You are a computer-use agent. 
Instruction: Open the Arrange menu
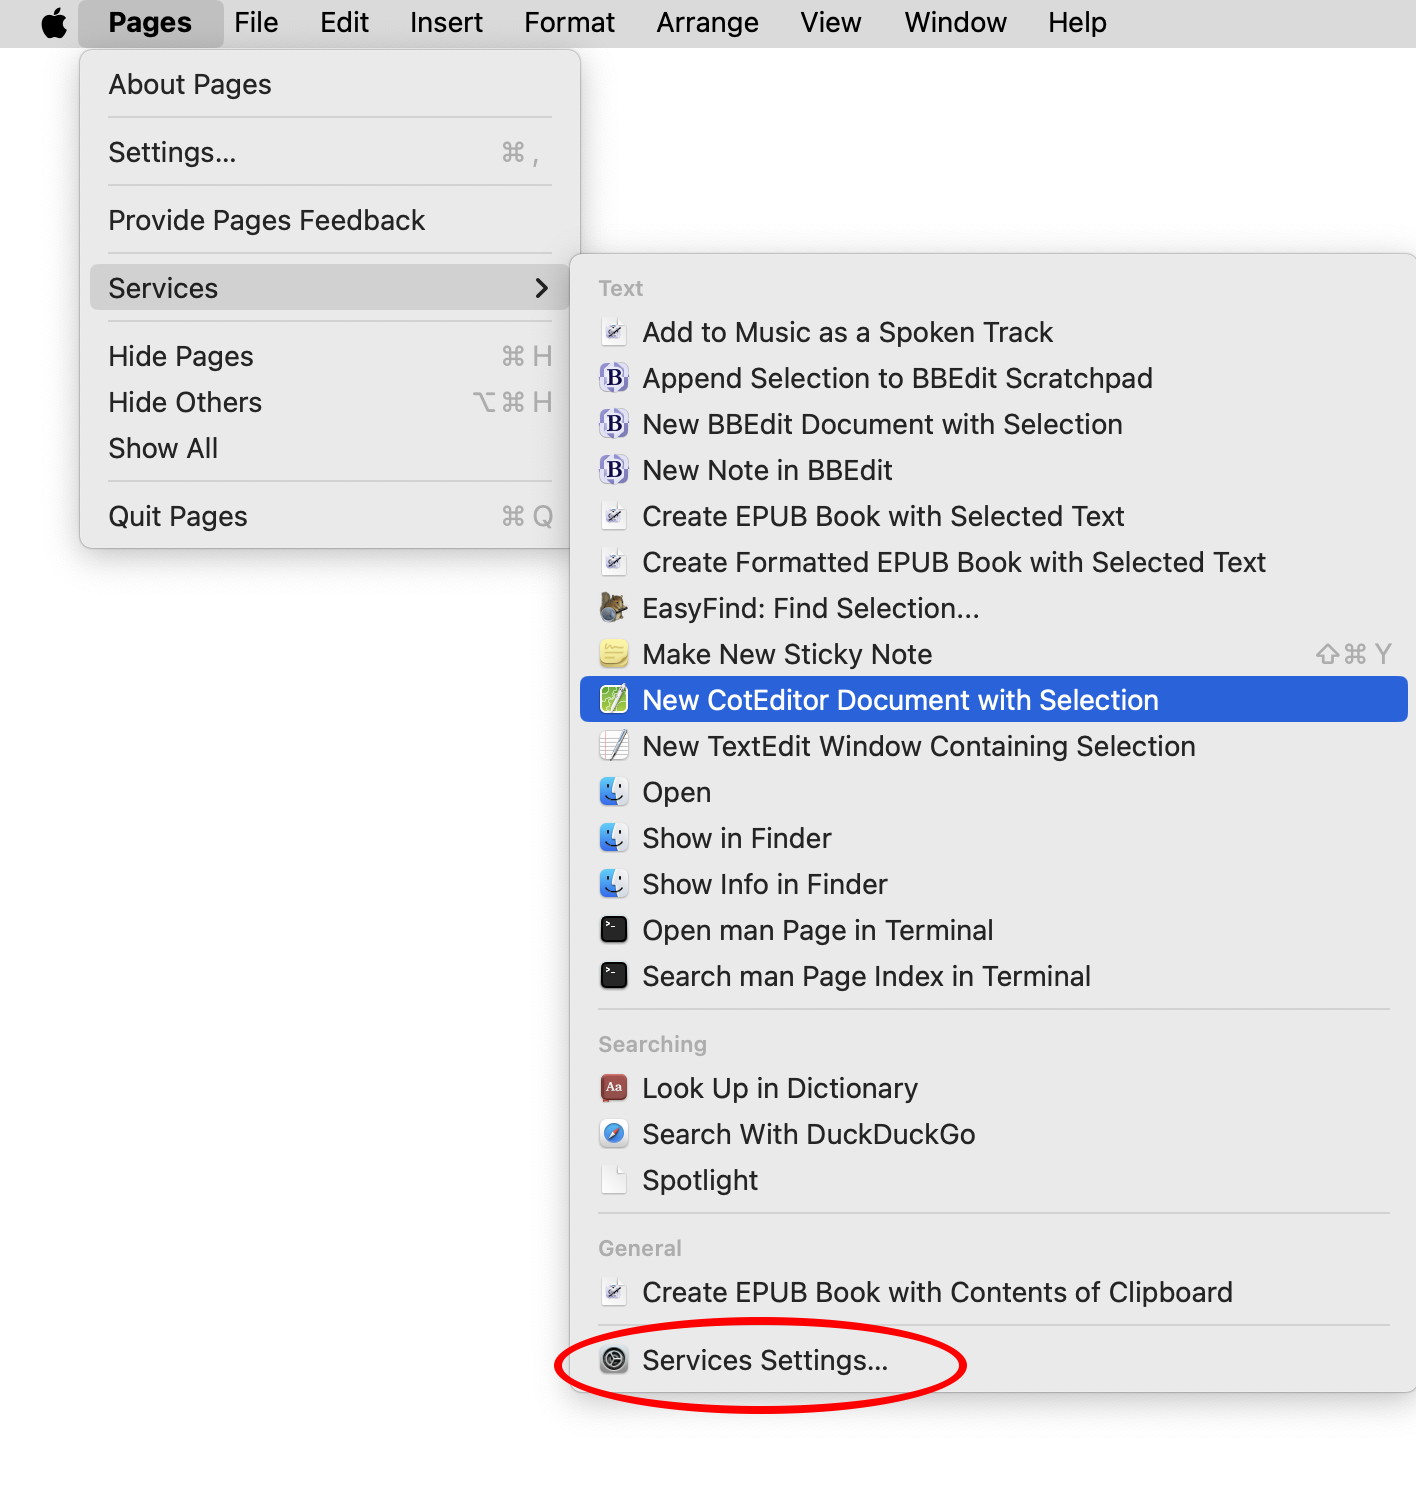click(x=707, y=23)
